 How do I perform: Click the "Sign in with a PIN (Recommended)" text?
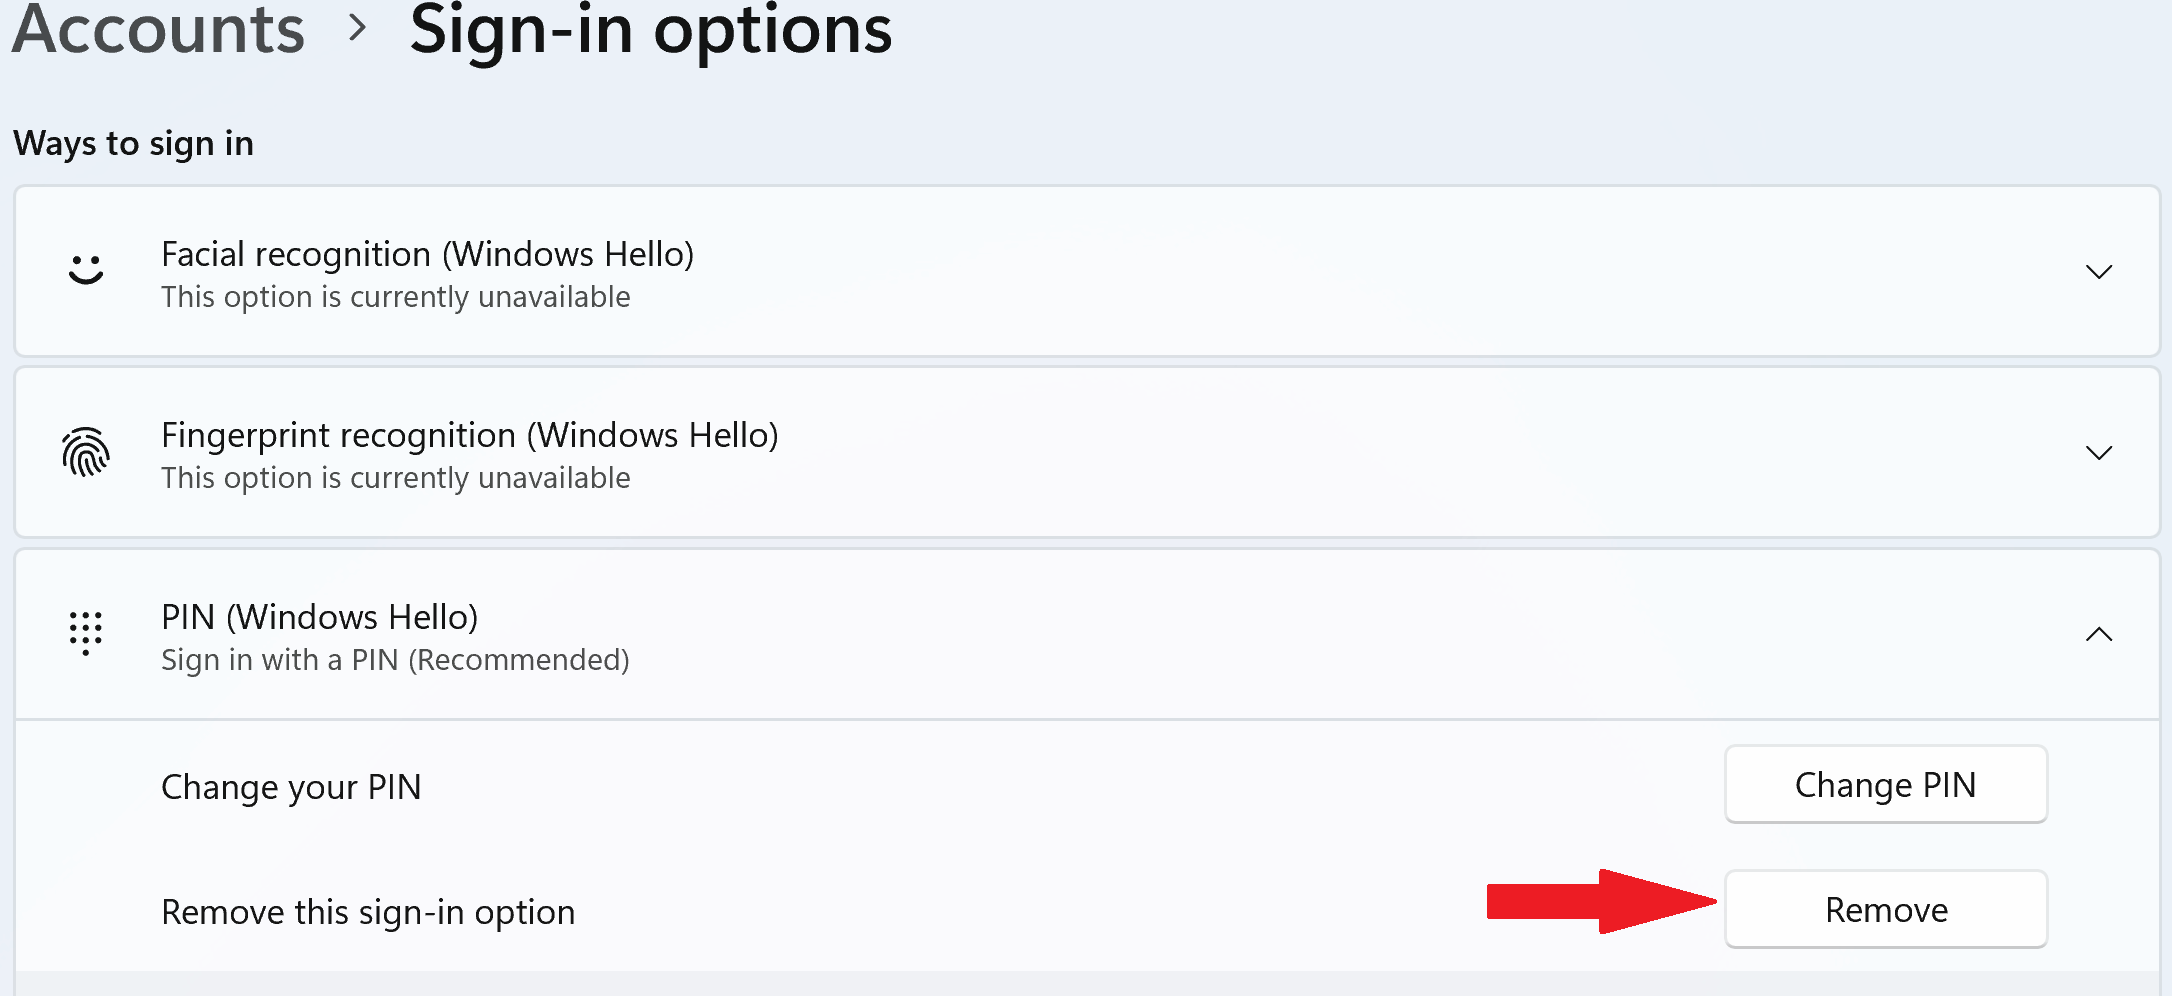(x=395, y=660)
